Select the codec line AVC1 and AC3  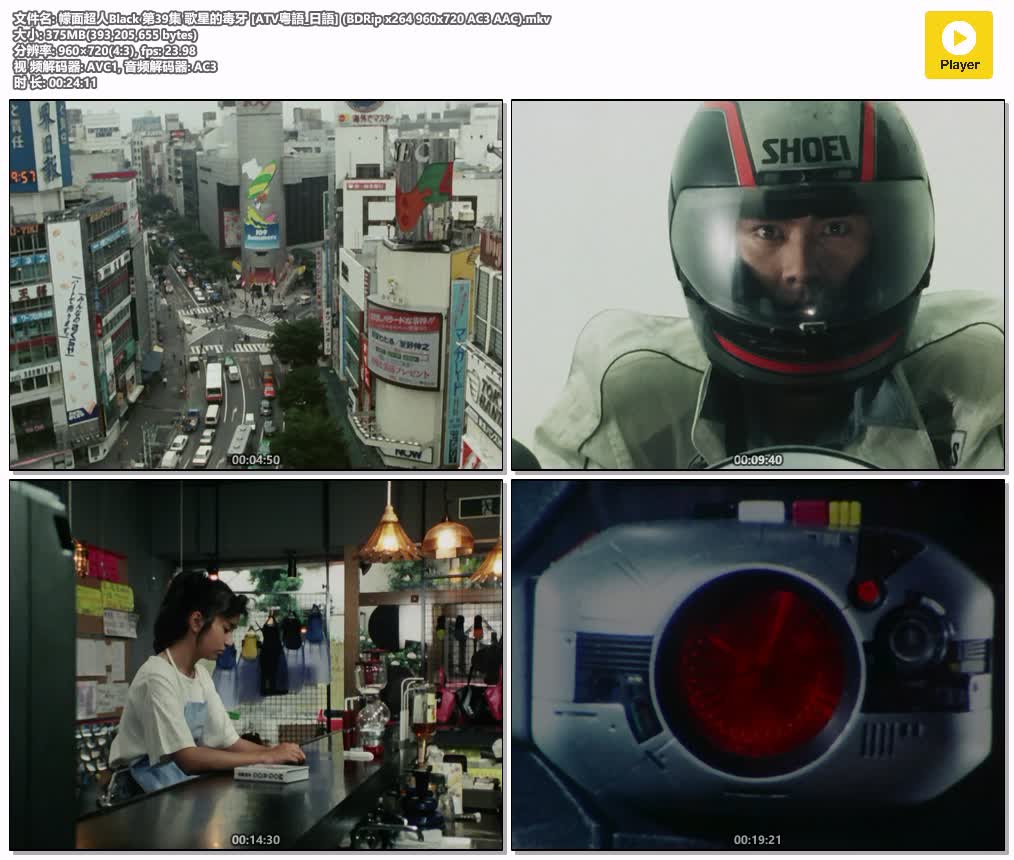pyautogui.click(x=115, y=67)
